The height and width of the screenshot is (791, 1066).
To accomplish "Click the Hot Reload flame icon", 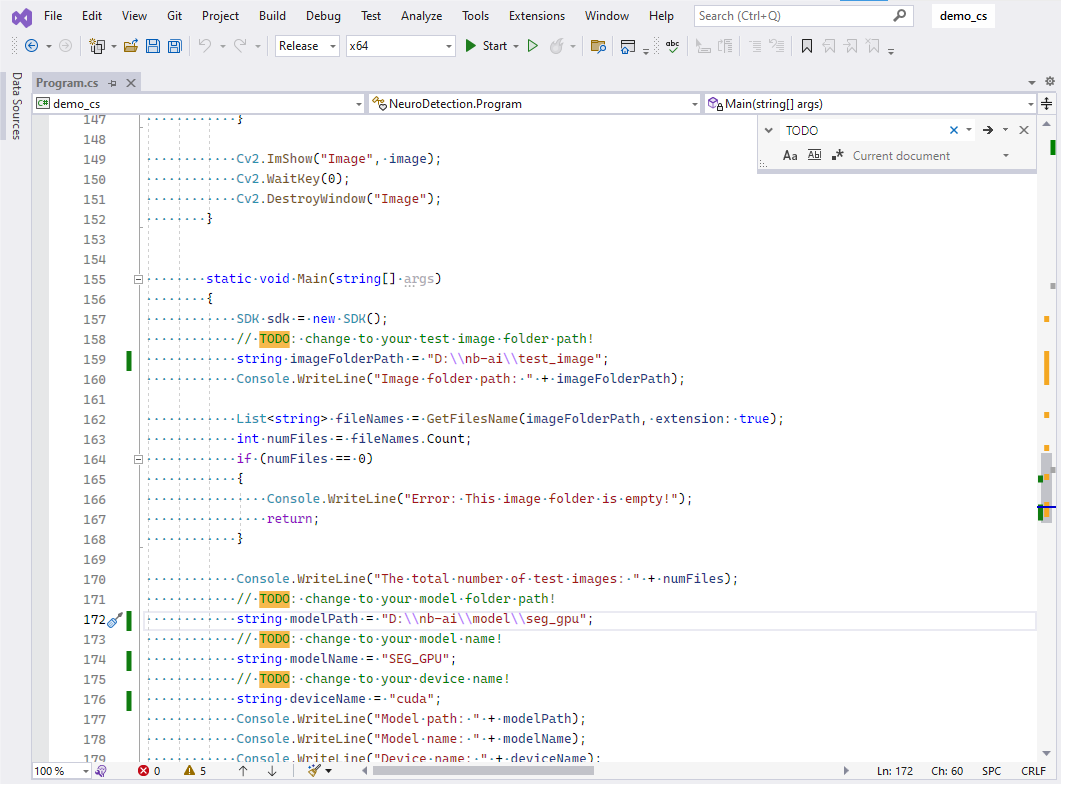I will pos(556,46).
